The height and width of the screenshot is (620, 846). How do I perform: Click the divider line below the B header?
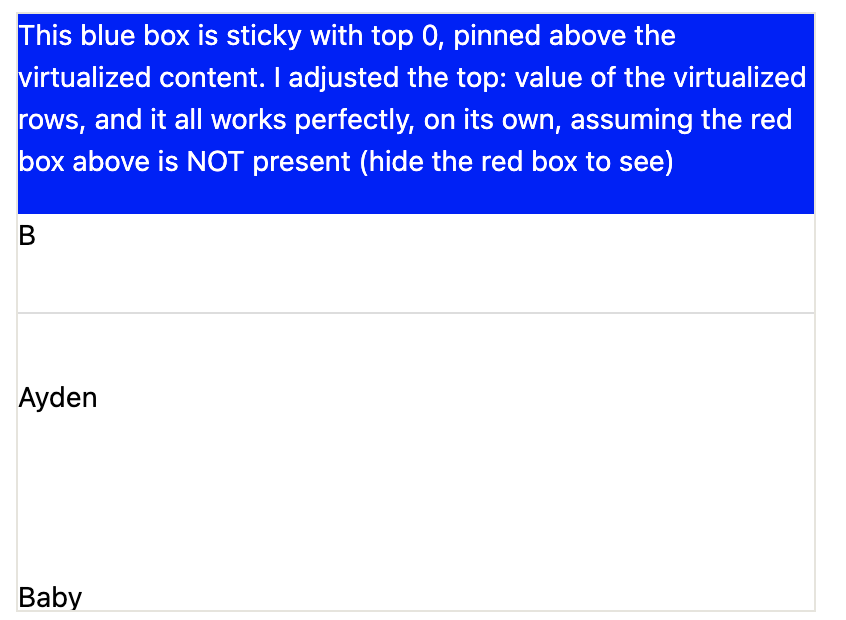click(x=415, y=312)
